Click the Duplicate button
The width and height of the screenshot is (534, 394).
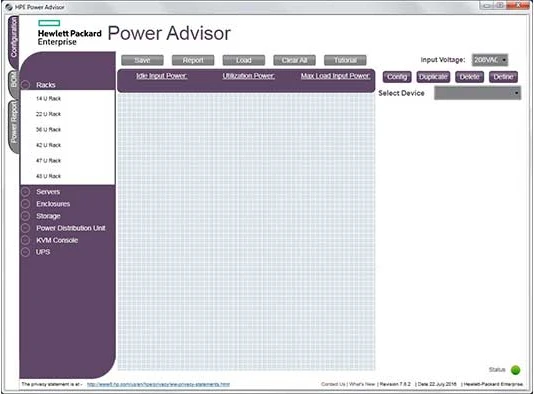pos(433,77)
